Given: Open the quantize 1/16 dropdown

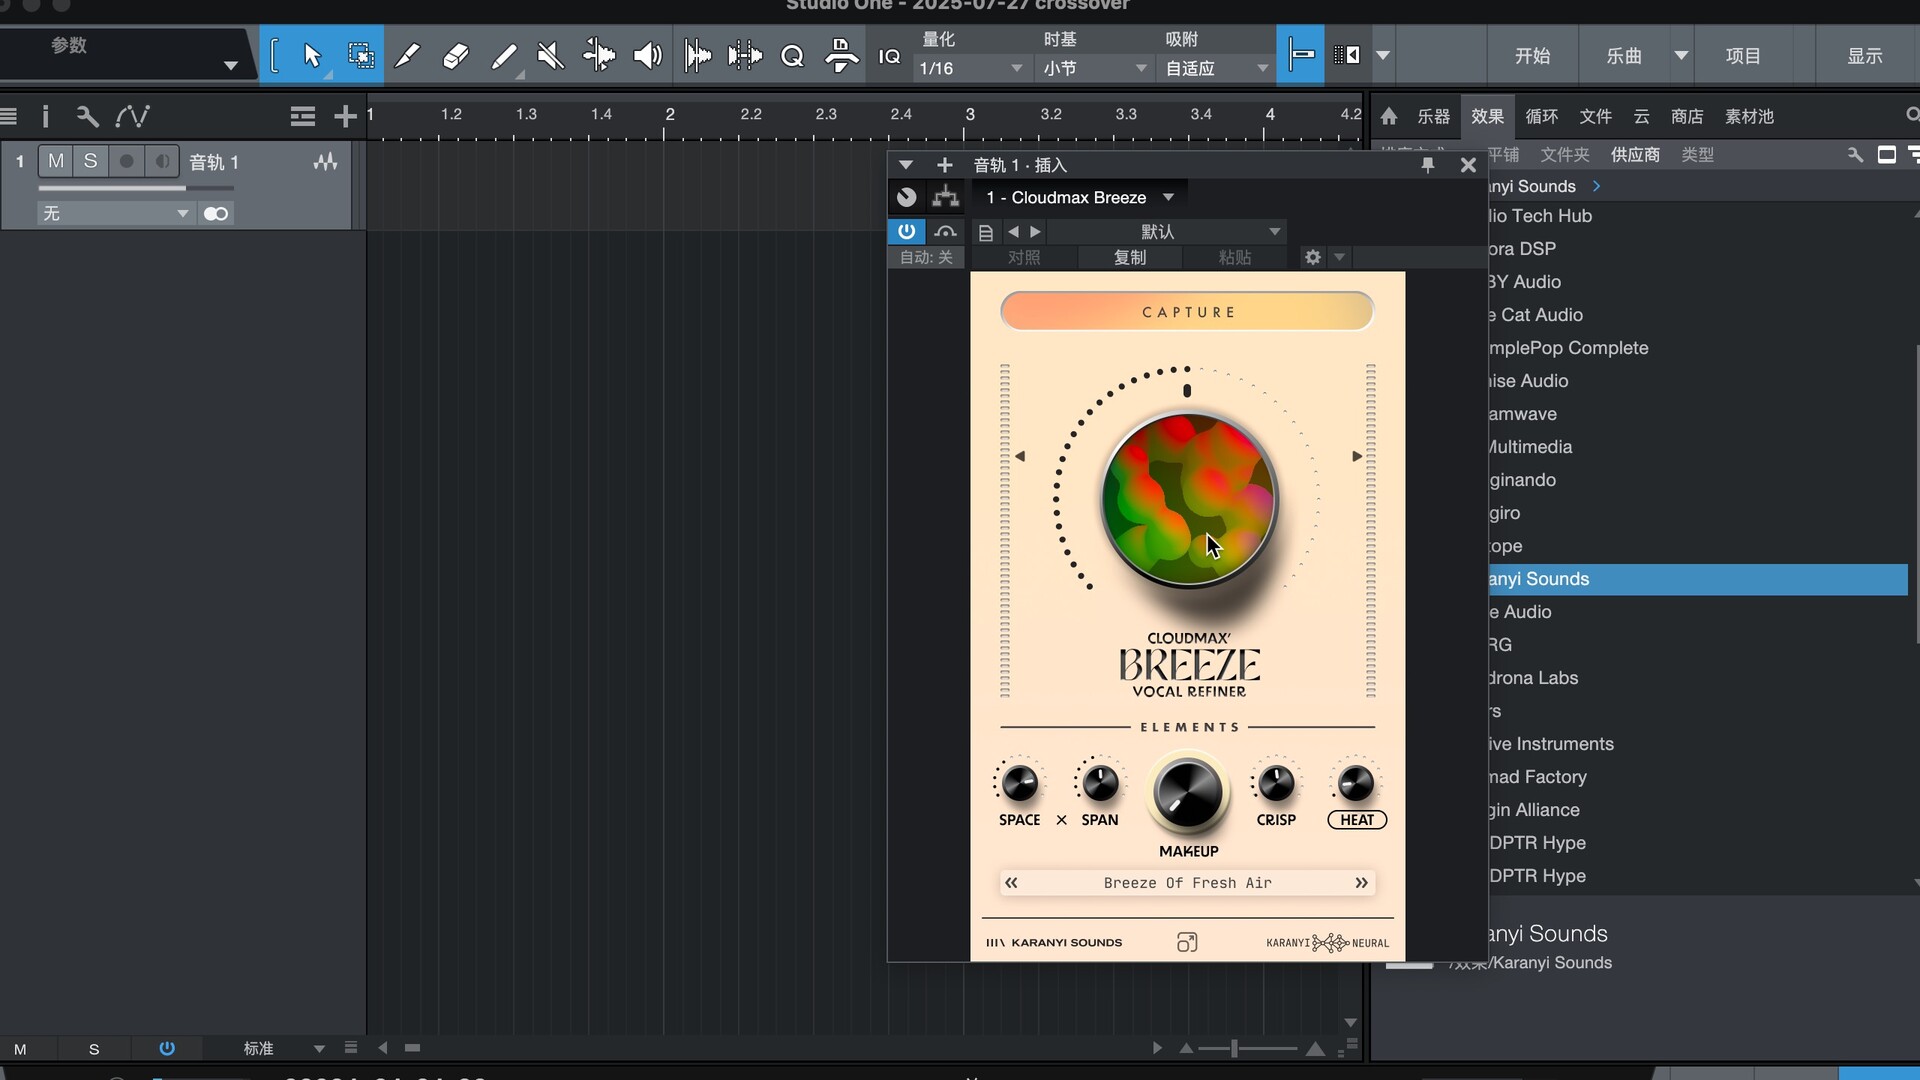Looking at the screenshot, I should (970, 68).
